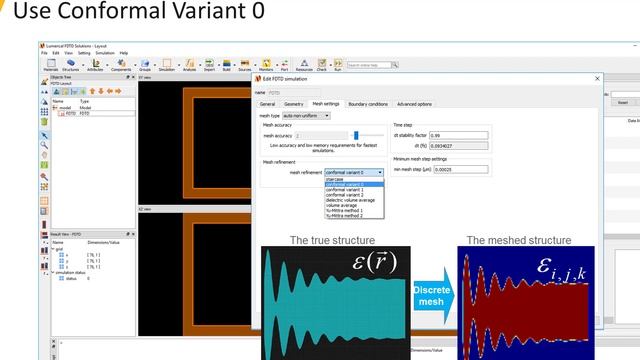Switch to the Advanced options tab

pos(414,104)
